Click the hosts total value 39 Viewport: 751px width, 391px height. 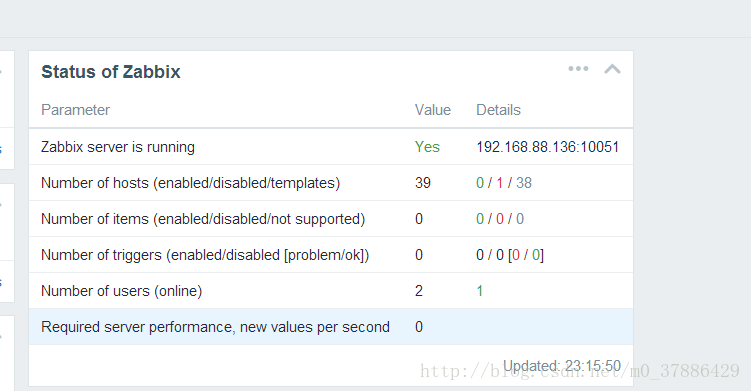[423, 183]
